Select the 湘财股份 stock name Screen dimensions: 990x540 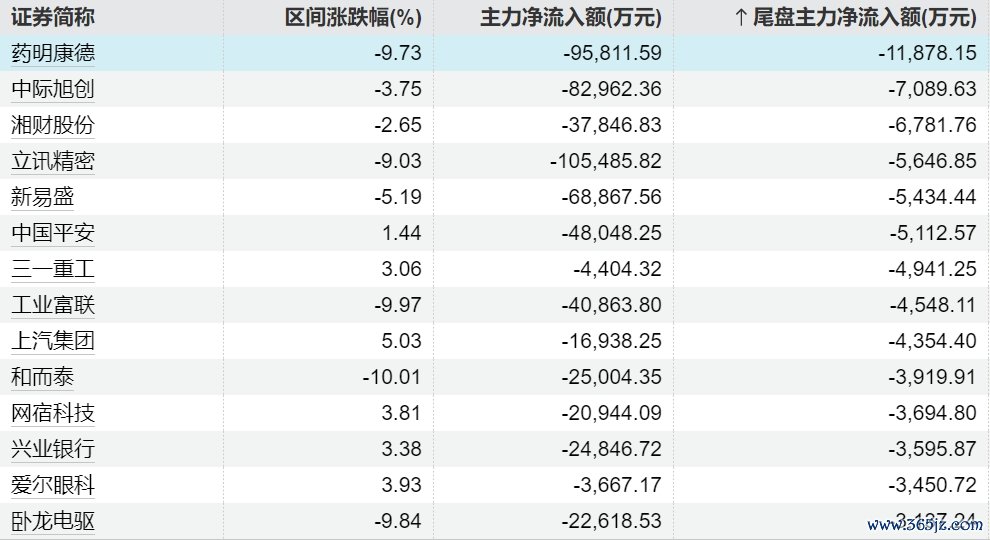(53, 125)
